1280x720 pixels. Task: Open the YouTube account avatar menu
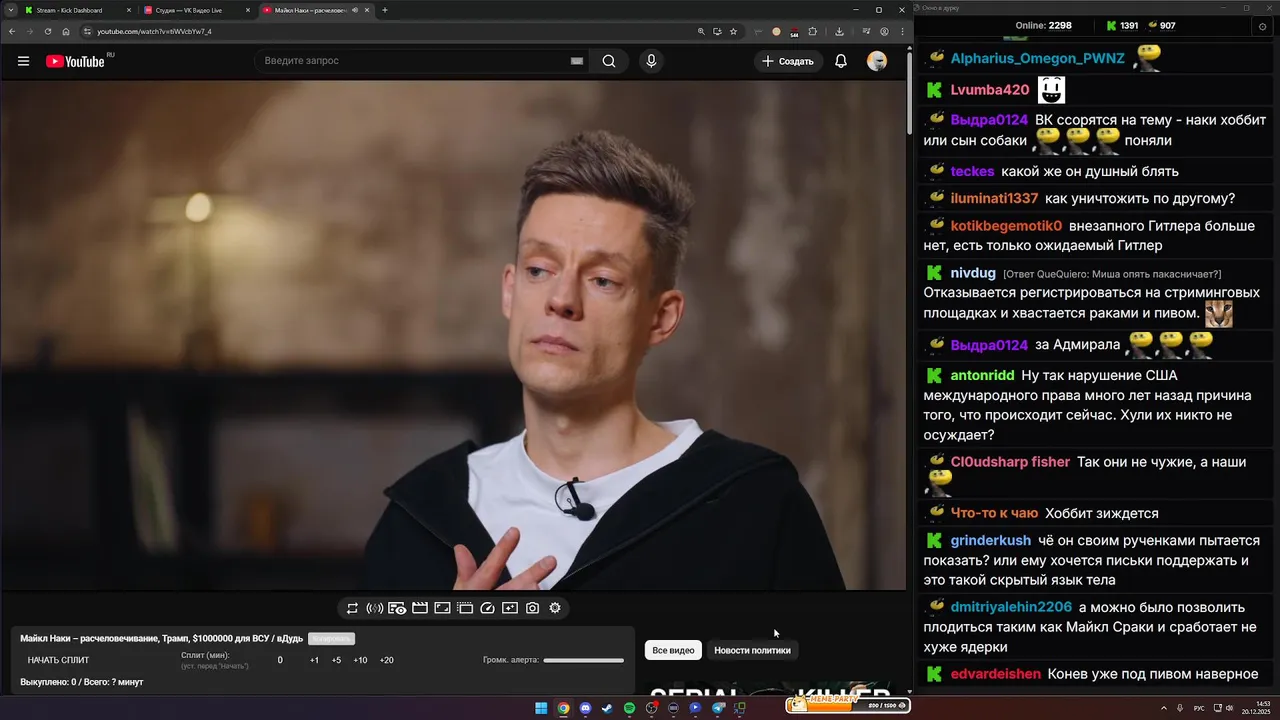click(x=877, y=61)
